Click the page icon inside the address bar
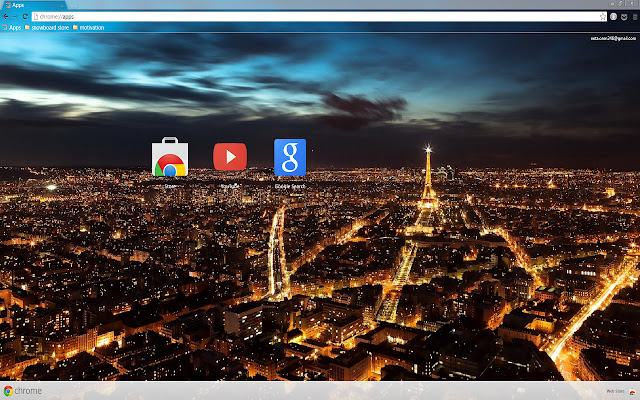This screenshot has width=640, height=400. click(36, 17)
